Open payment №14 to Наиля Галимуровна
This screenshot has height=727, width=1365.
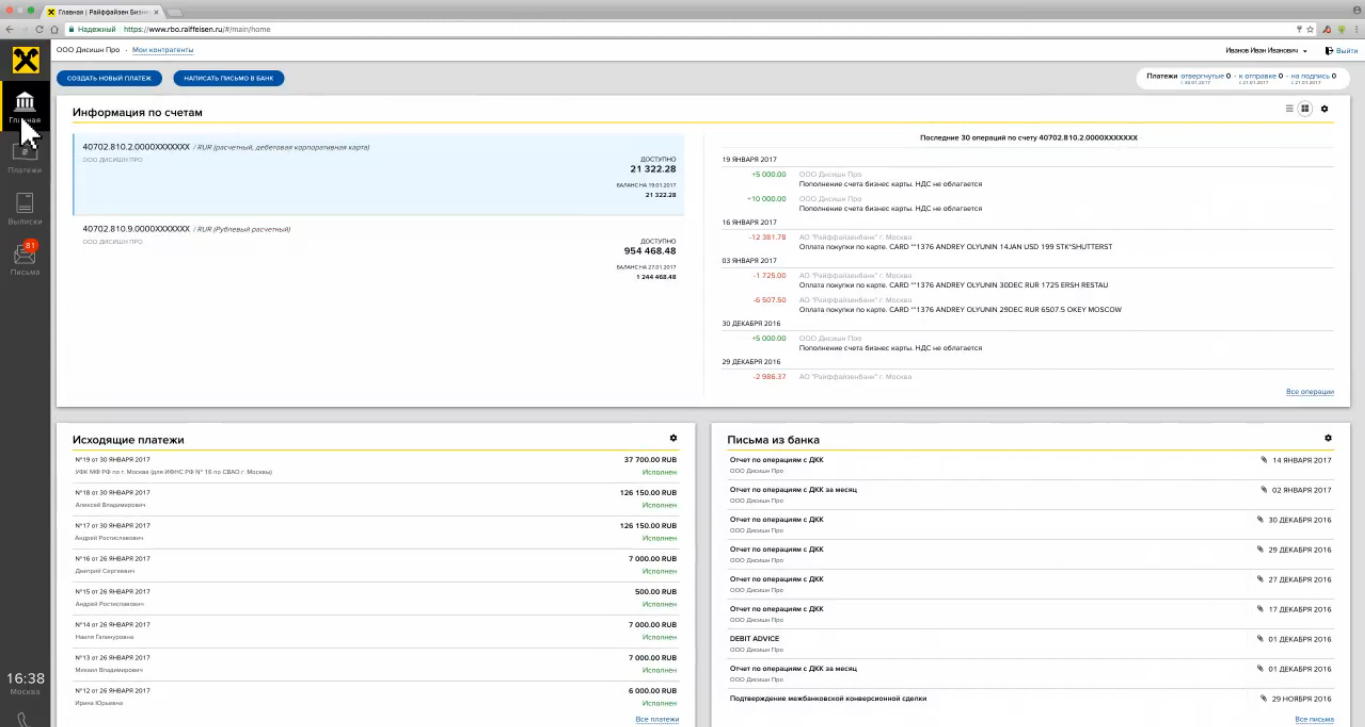pos(376,630)
